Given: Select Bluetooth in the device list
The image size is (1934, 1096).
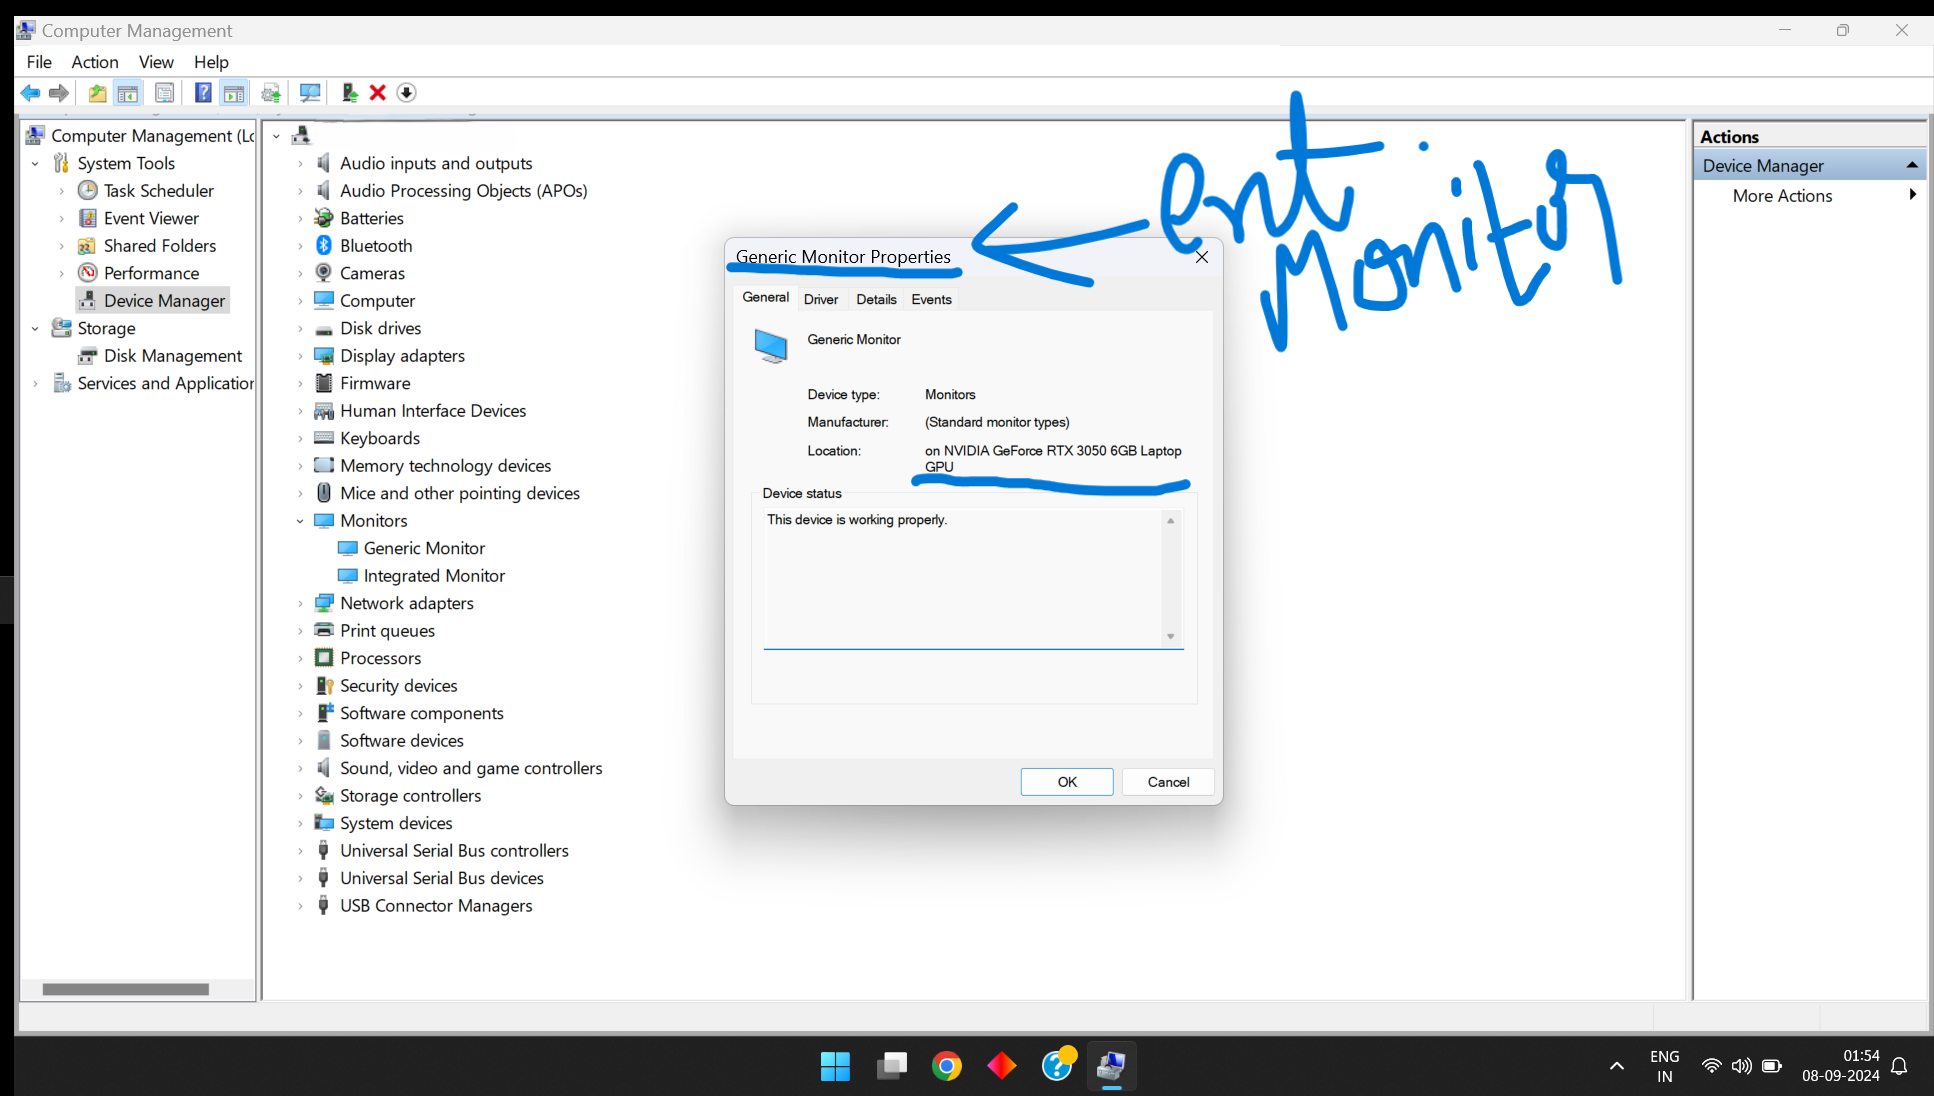Looking at the screenshot, I should coord(375,246).
